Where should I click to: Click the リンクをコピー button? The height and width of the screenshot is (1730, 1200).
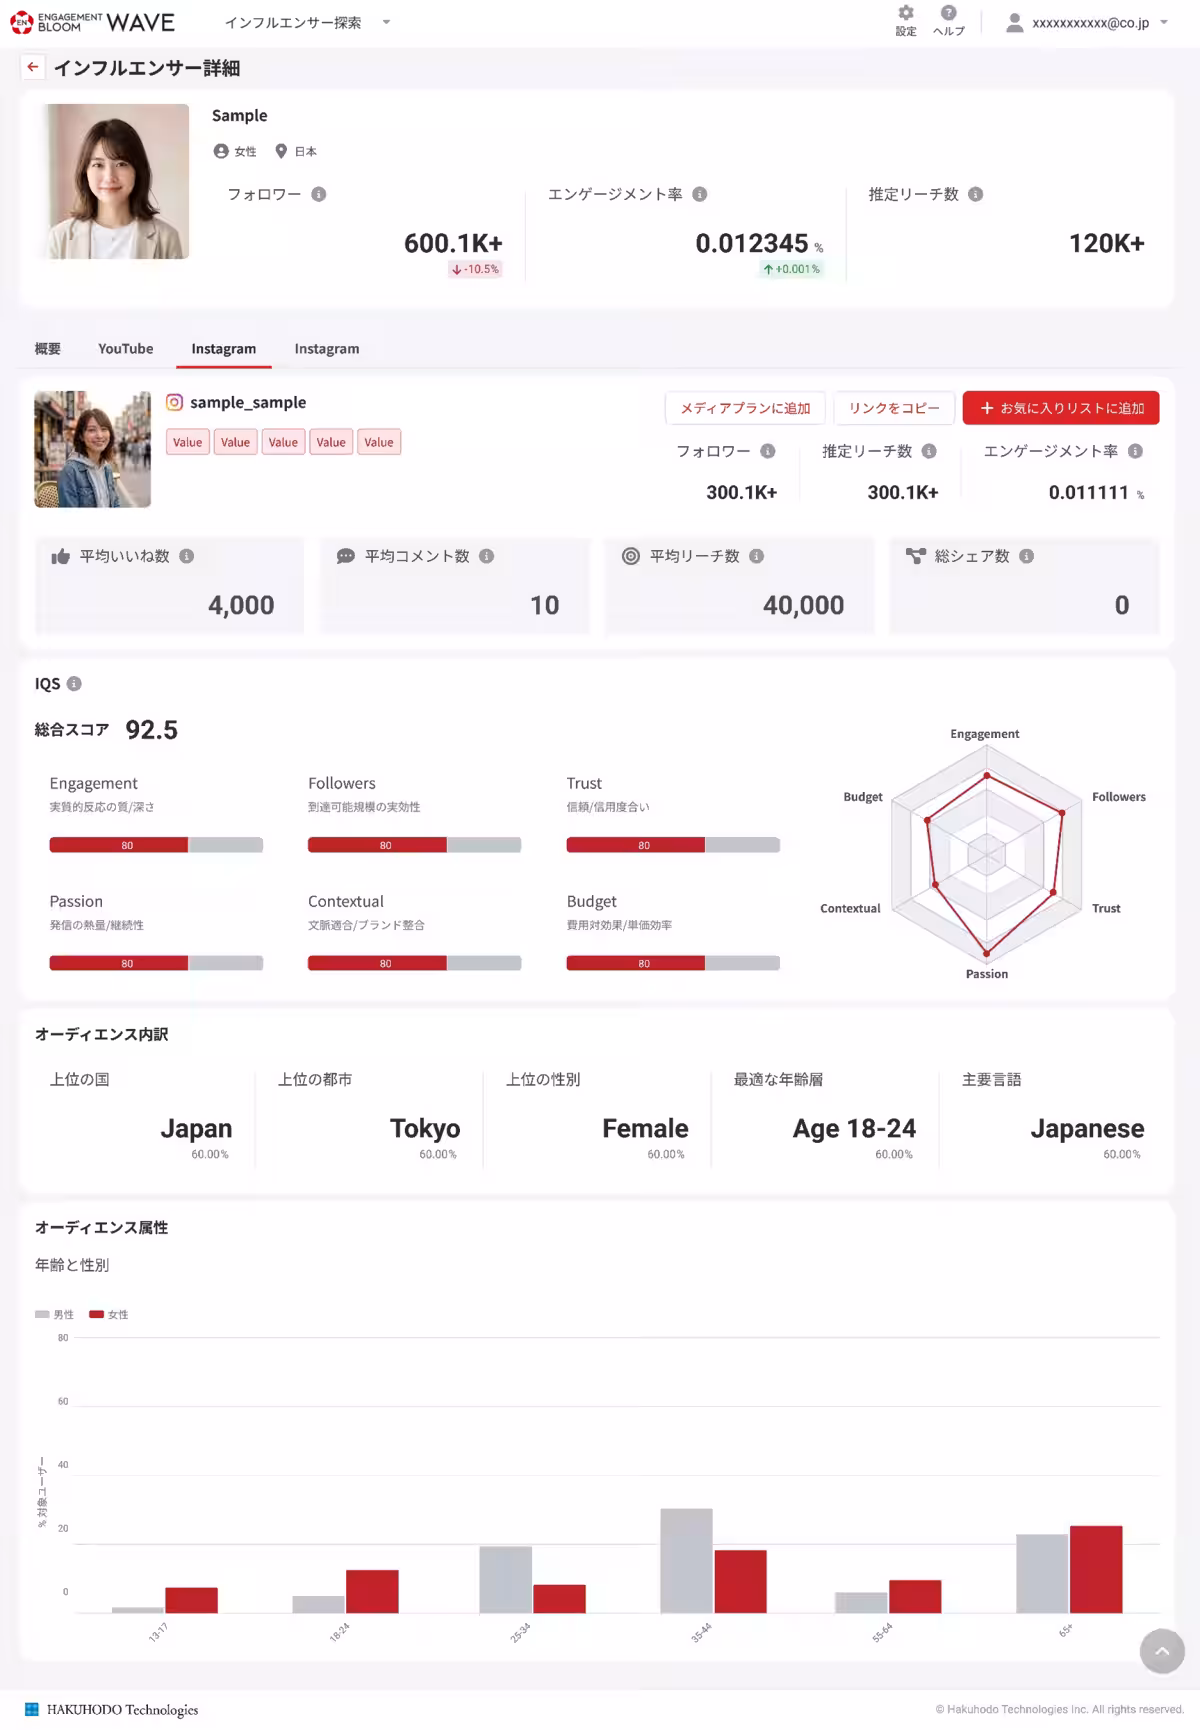point(894,408)
